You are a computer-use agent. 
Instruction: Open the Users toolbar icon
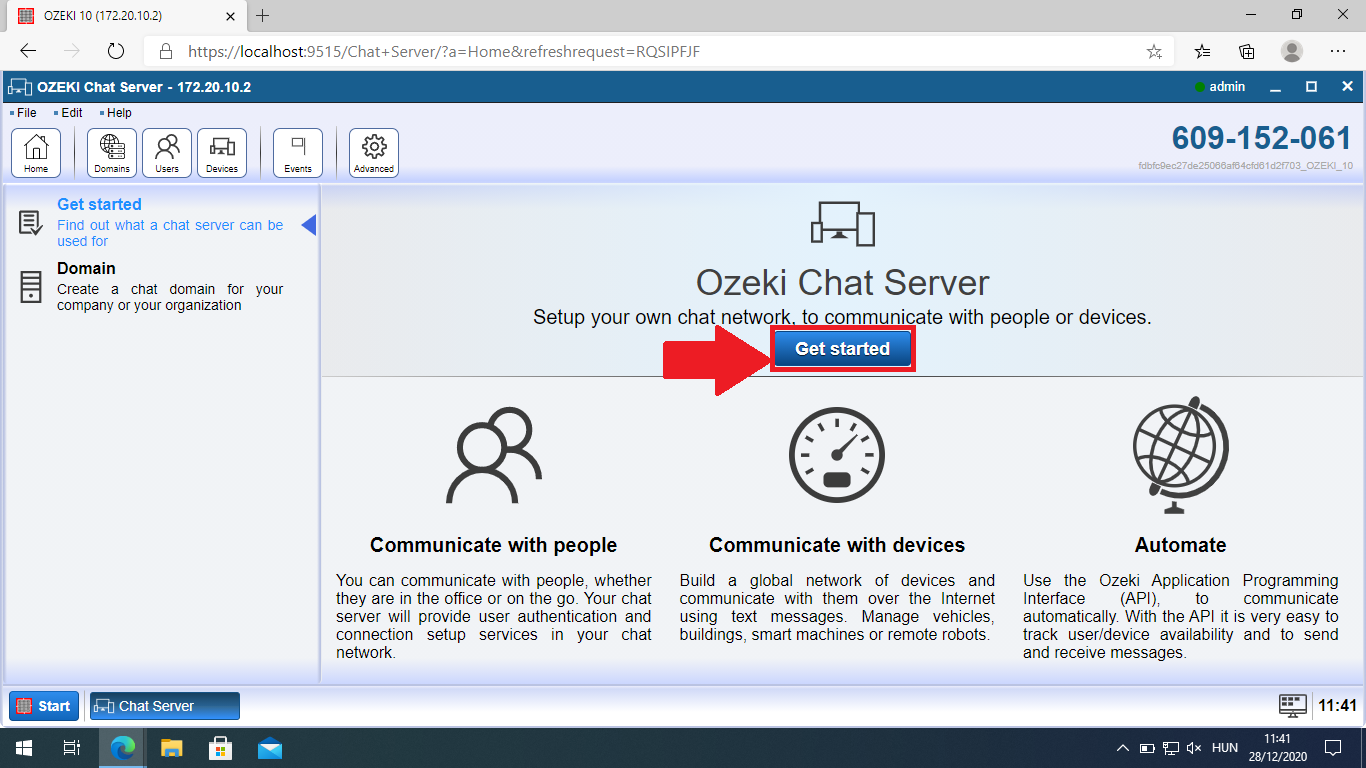point(167,152)
